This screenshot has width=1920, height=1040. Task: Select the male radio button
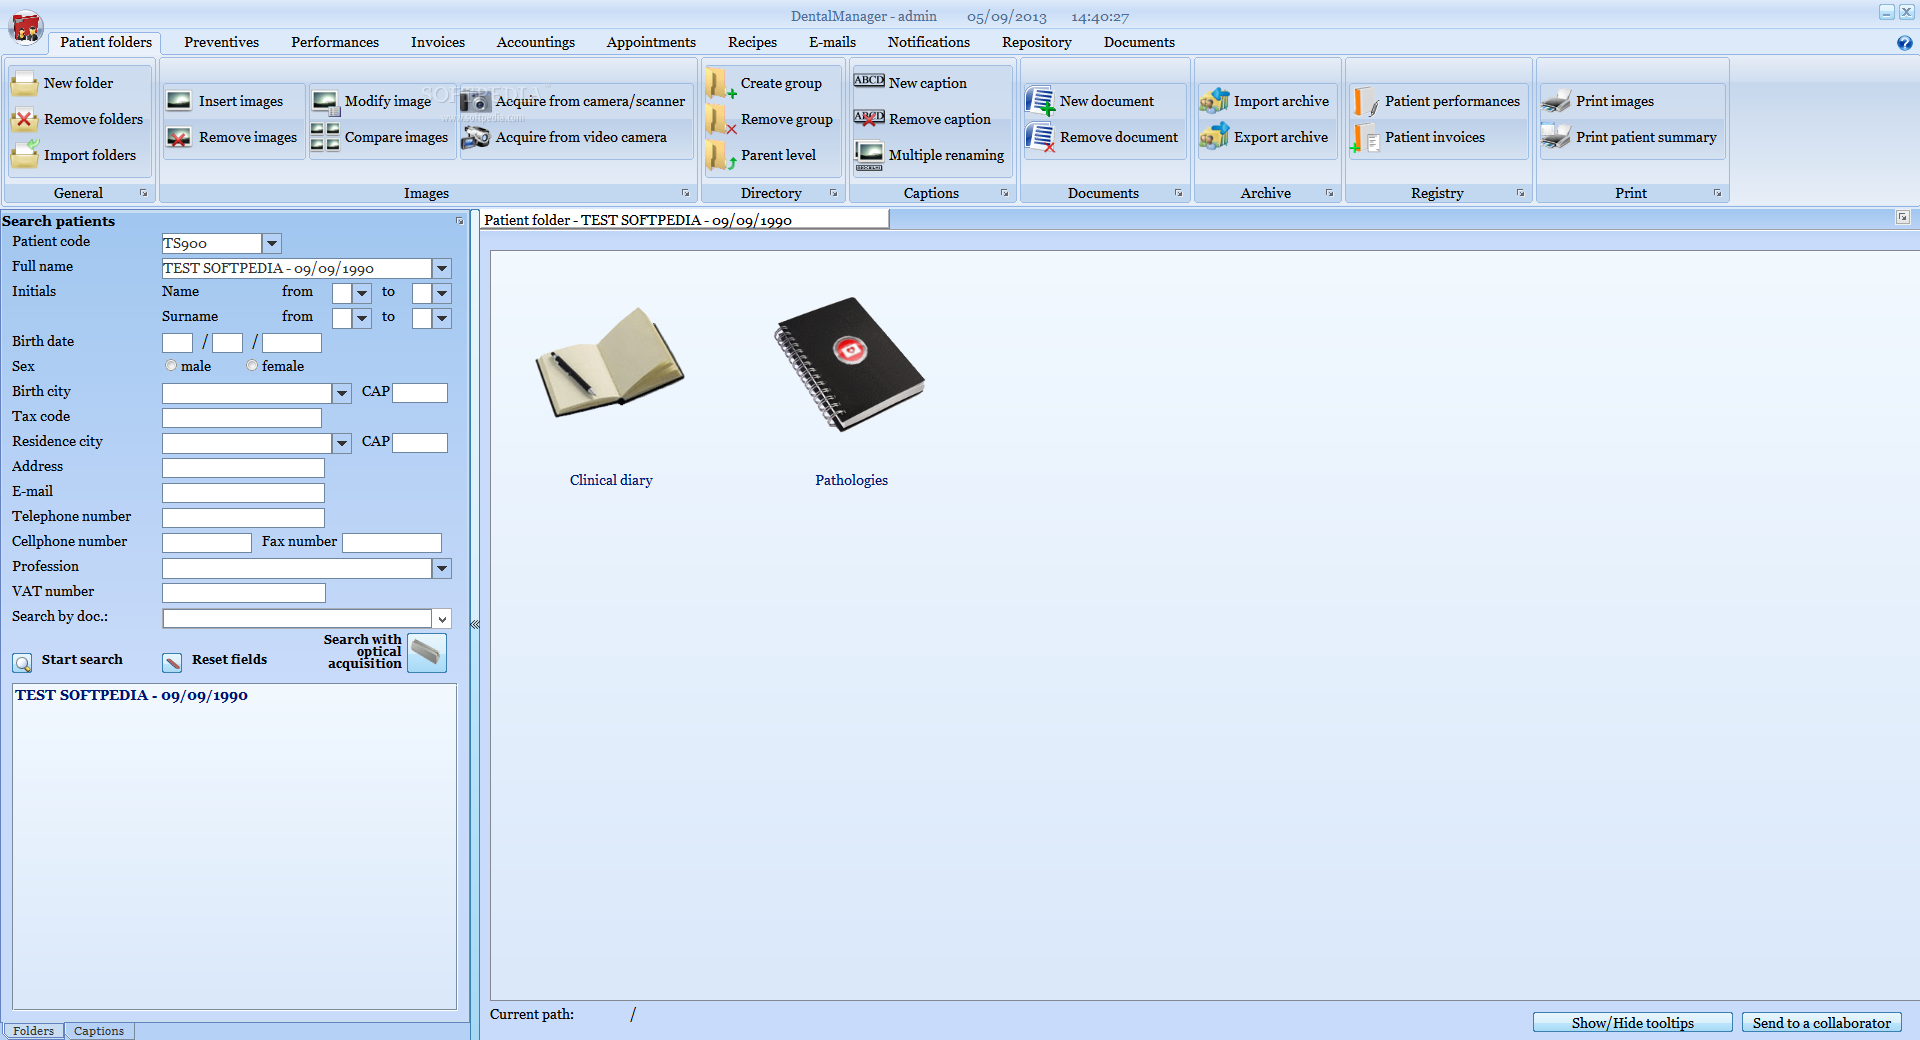(171, 366)
